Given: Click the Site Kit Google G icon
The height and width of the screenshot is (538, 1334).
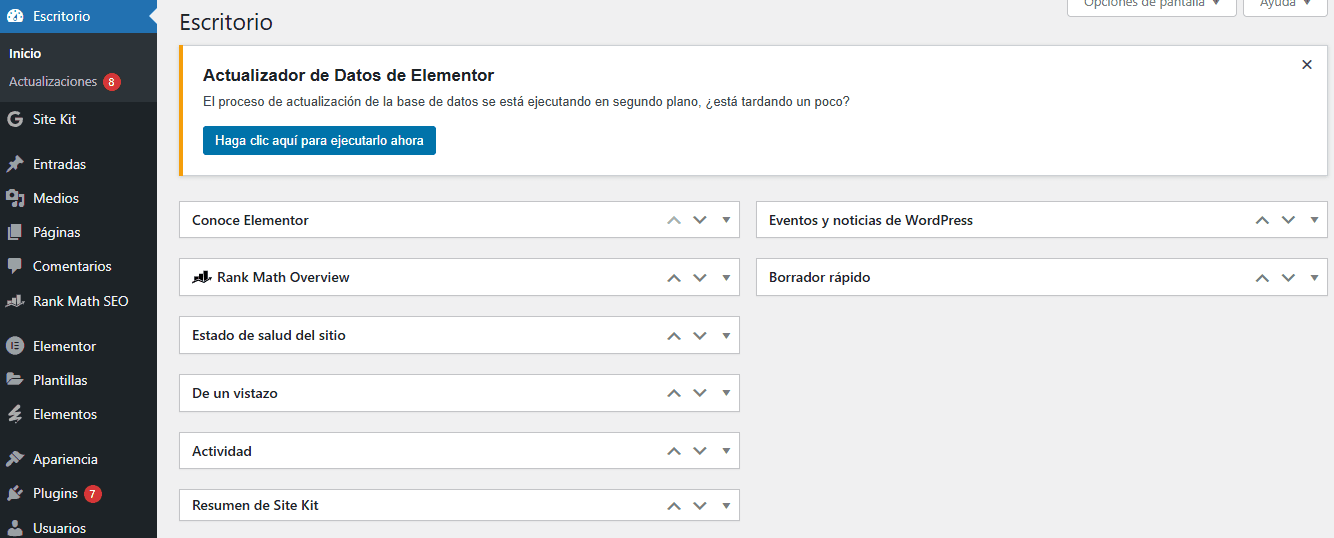Looking at the screenshot, I should click(15, 119).
